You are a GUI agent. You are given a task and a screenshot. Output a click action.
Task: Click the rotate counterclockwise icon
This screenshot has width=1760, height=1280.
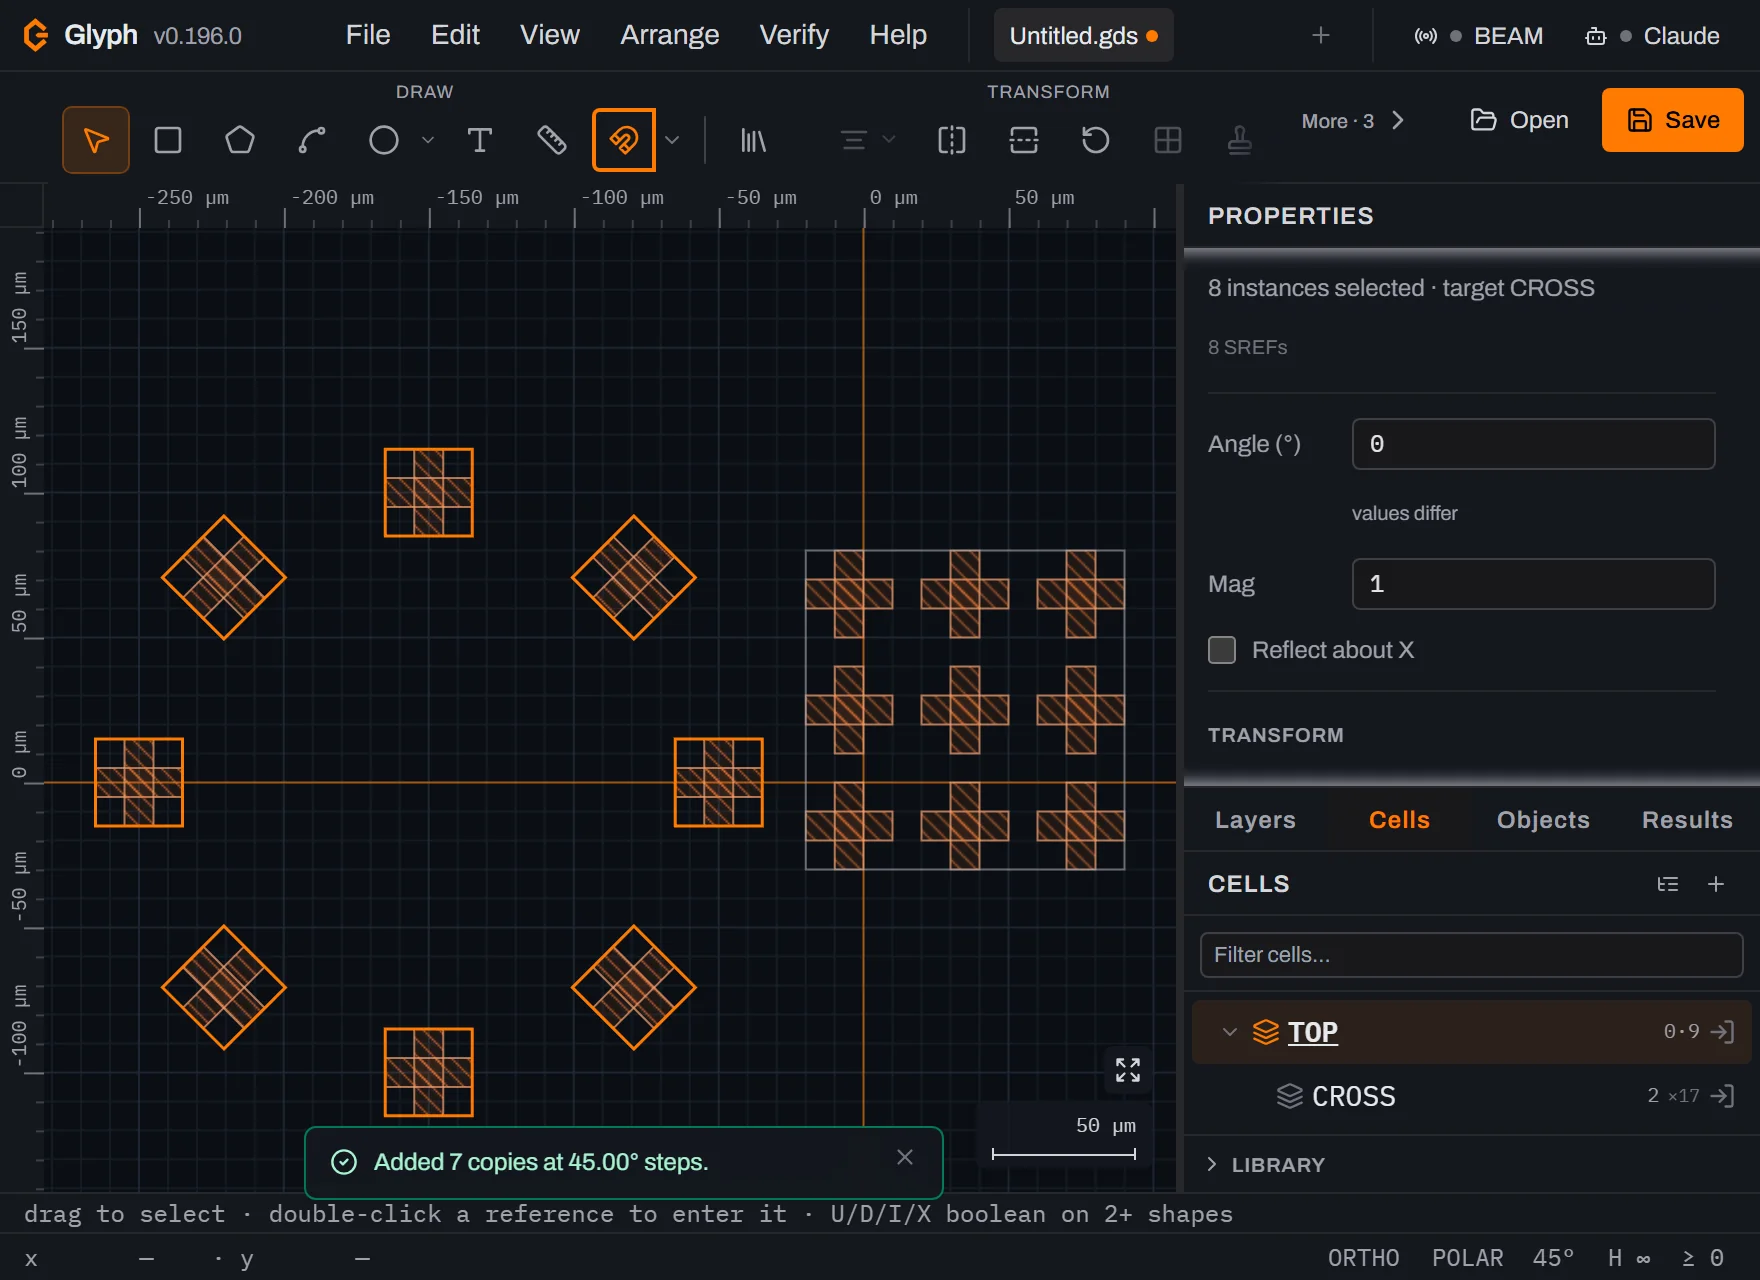1096,140
